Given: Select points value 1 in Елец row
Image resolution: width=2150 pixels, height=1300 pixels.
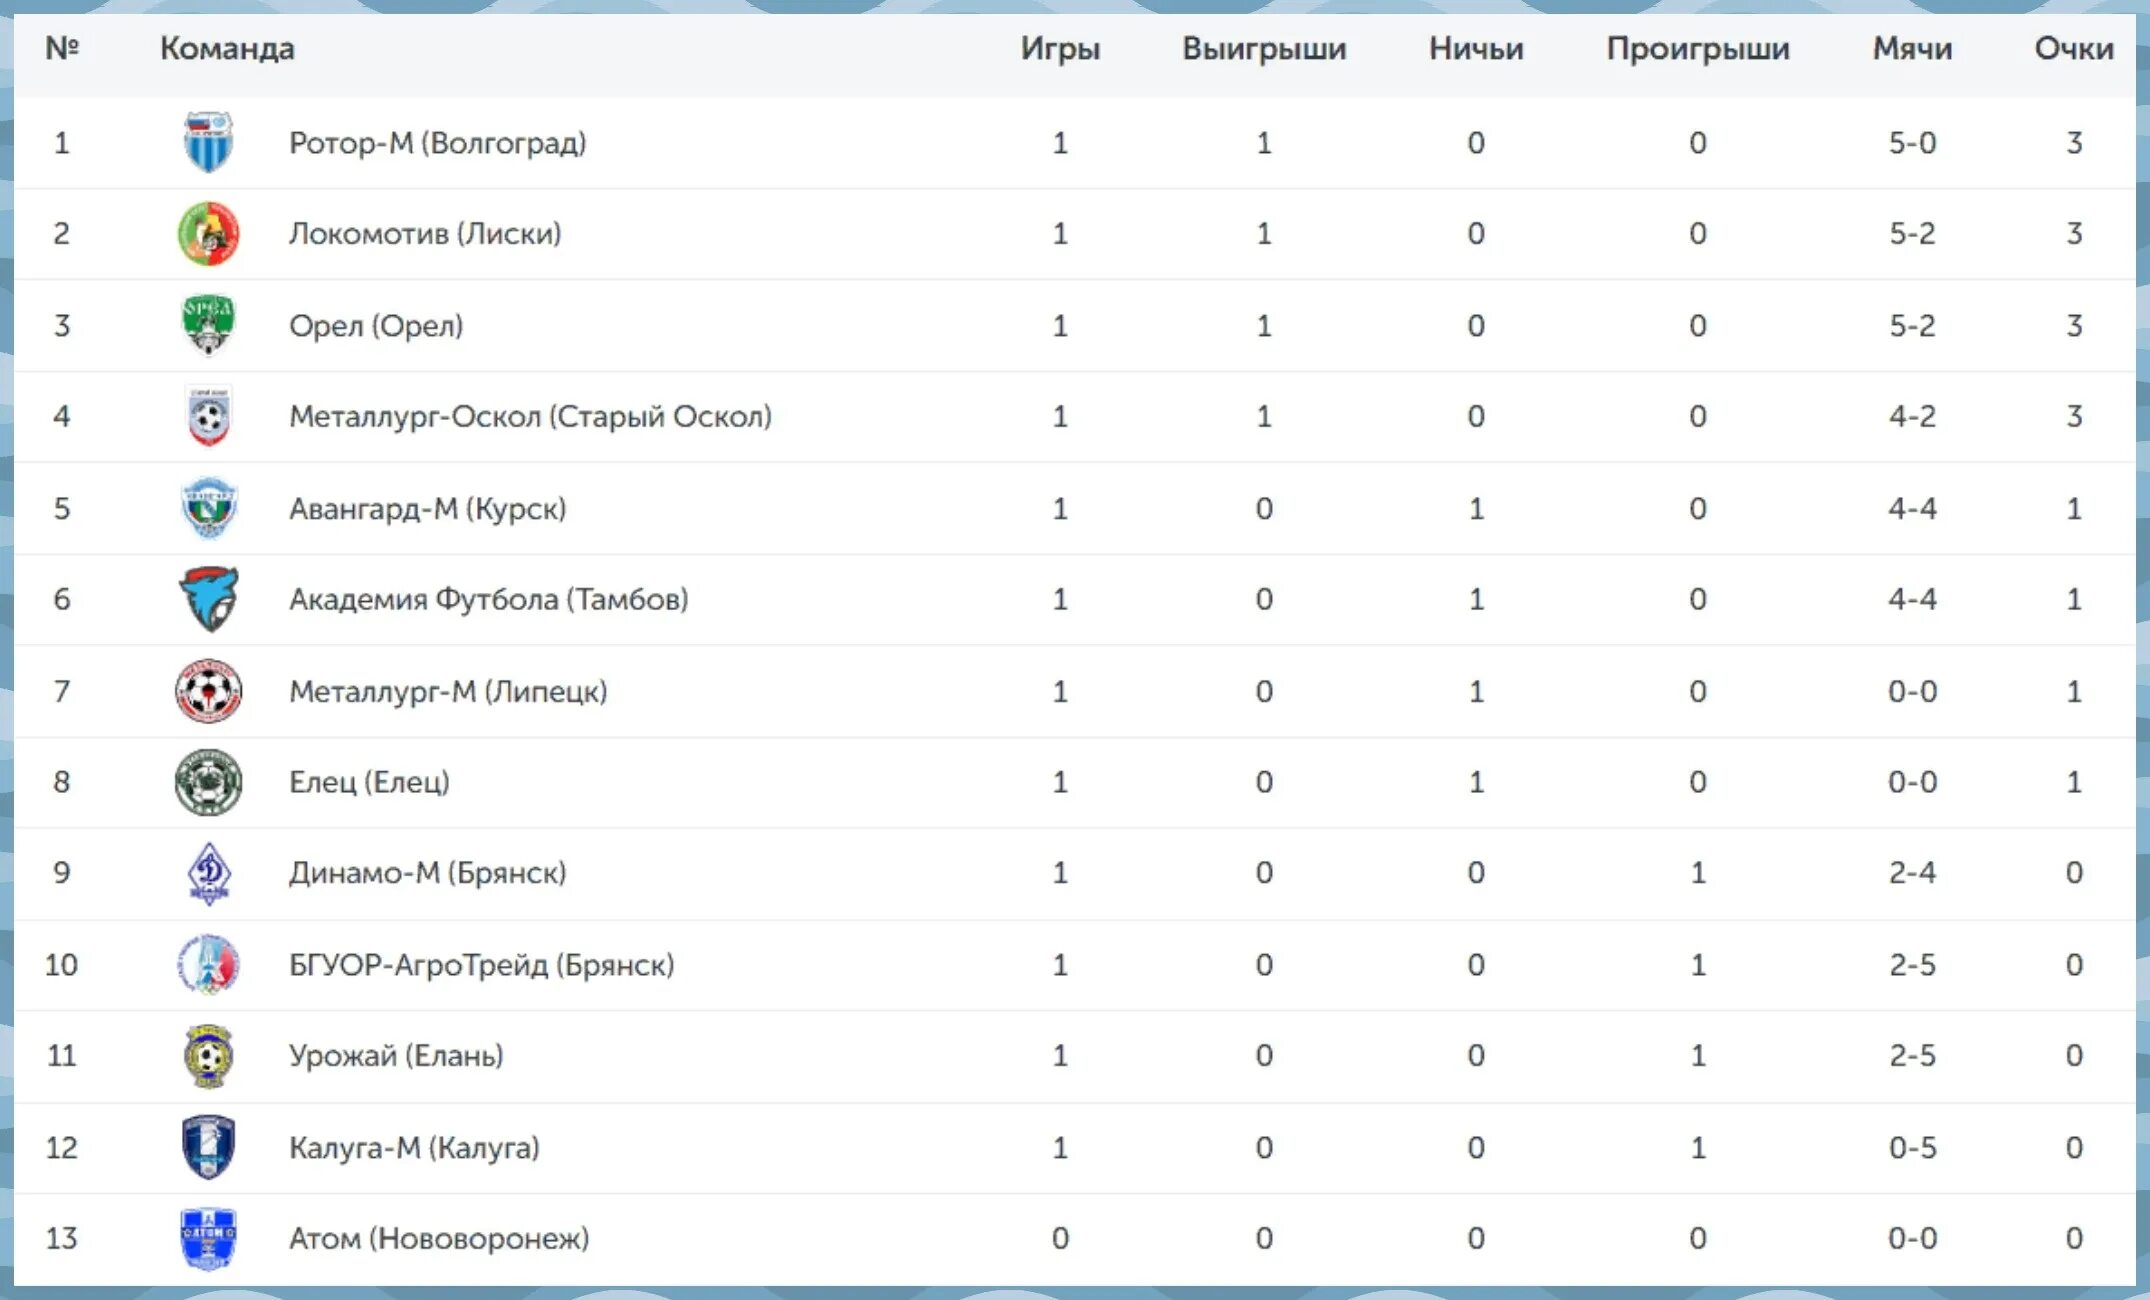Looking at the screenshot, I should coord(2074,782).
